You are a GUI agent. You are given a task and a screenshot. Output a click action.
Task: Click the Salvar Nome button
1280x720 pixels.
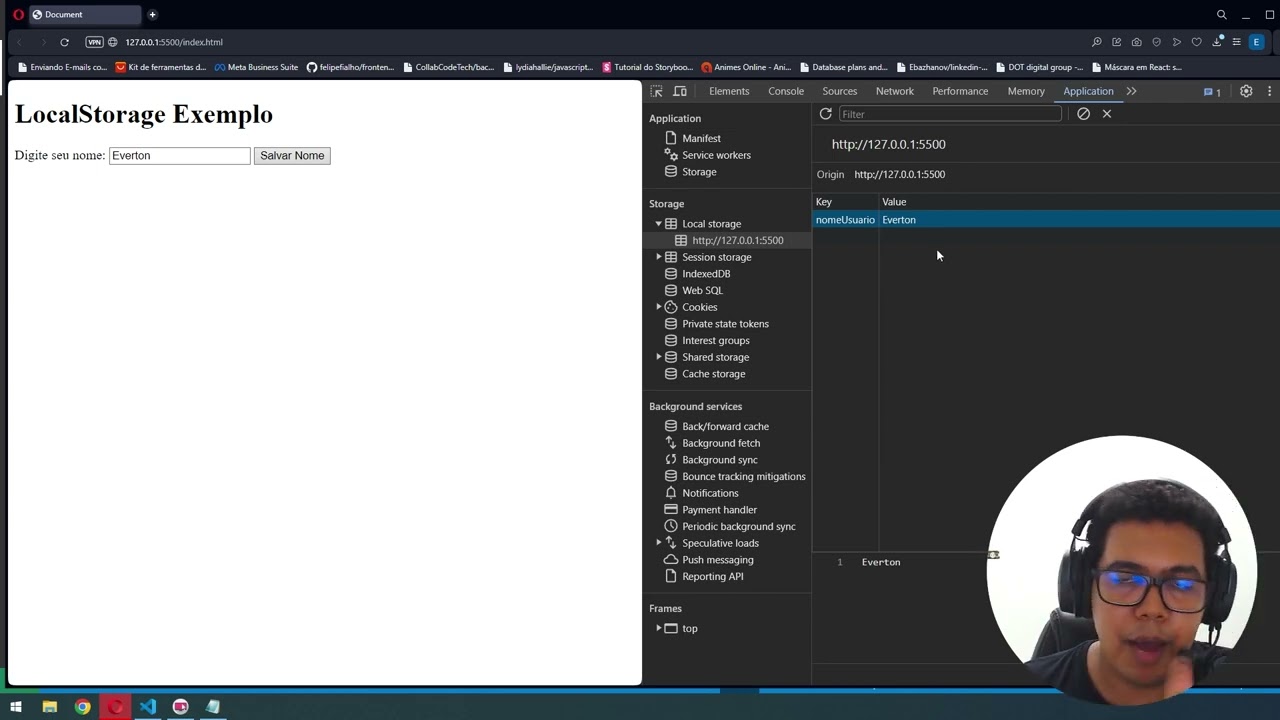click(x=292, y=156)
